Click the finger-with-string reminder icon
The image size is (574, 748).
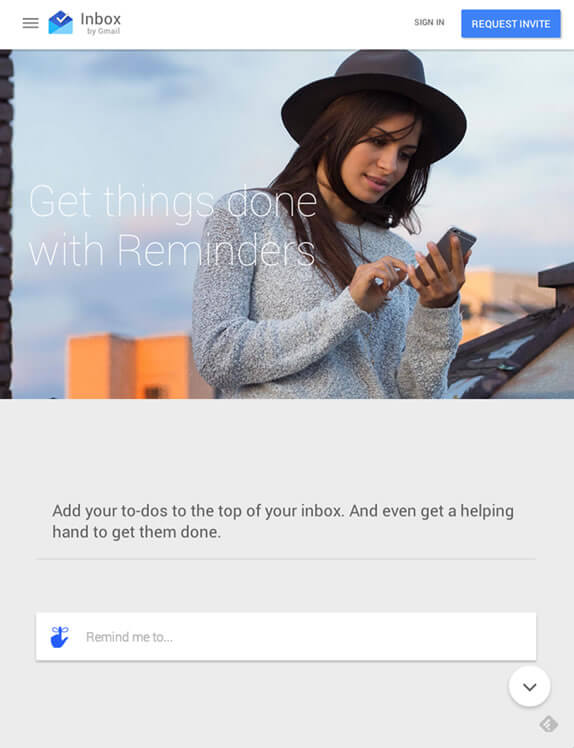pyautogui.click(x=60, y=637)
